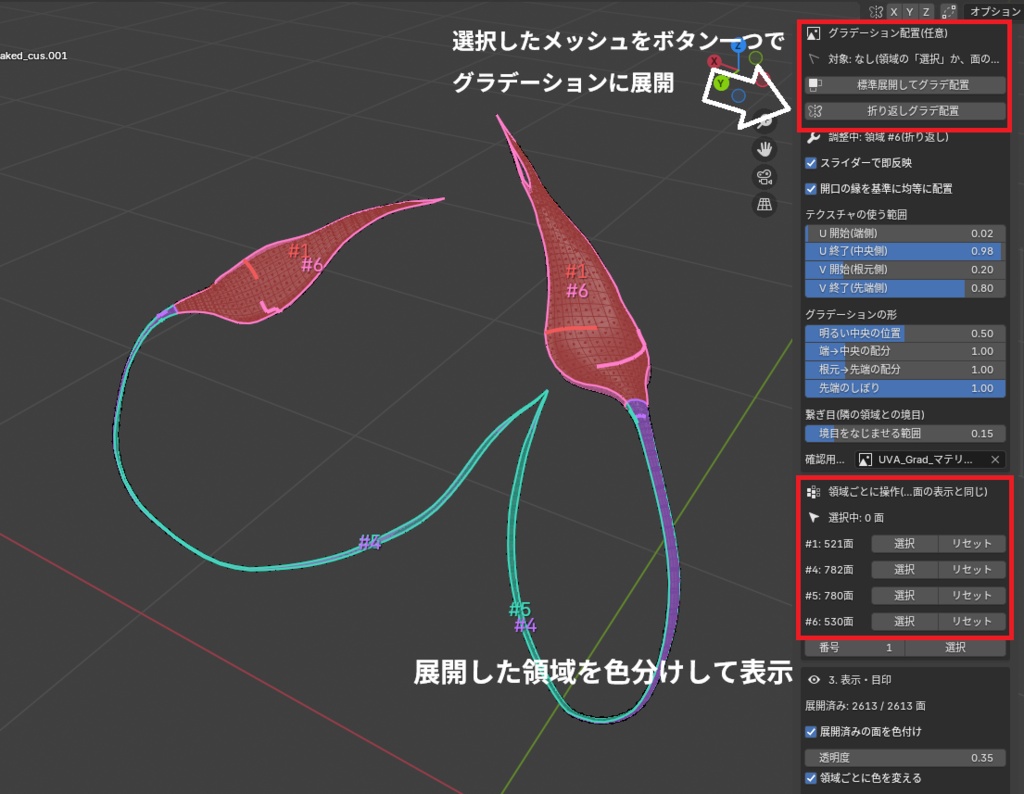Adjust the V 開始(根元側) slider
The height and width of the screenshot is (794, 1024).
tap(905, 270)
